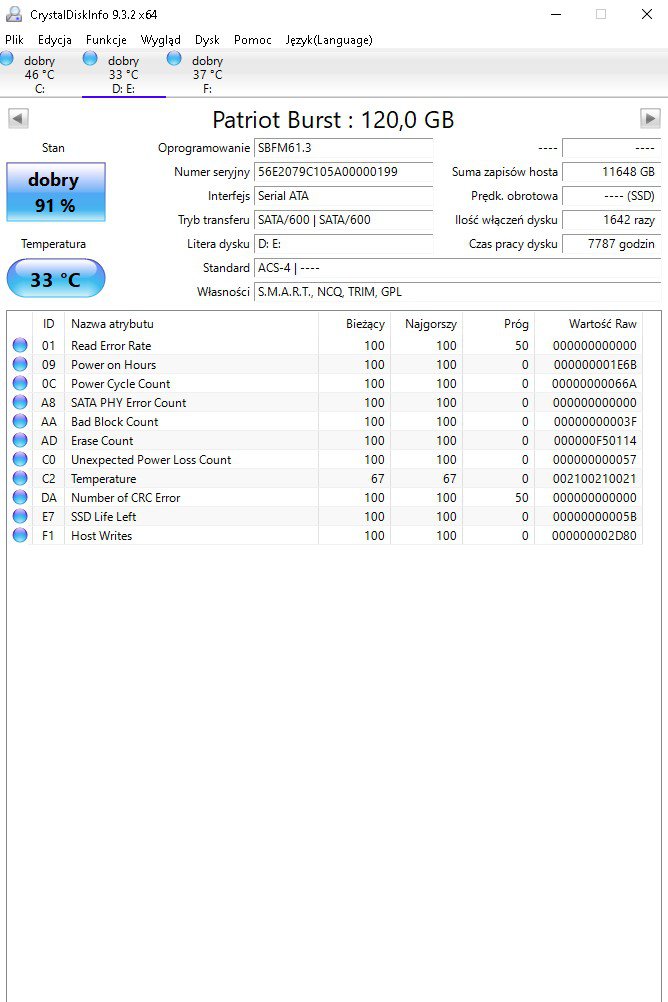Image resolution: width=668 pixels, height=1002 pixels.
Task: Click status orb for Temperature attribute
Action: [20, 478]
